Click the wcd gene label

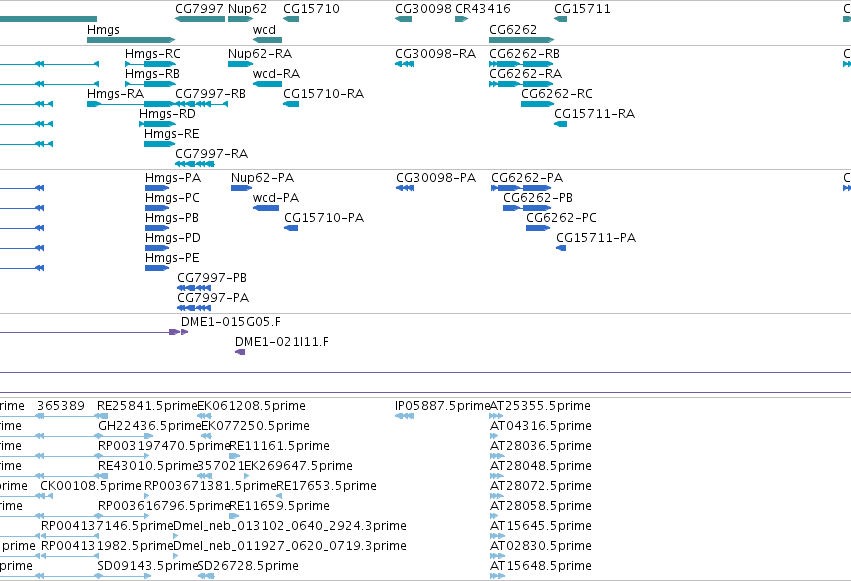(264, 30)
